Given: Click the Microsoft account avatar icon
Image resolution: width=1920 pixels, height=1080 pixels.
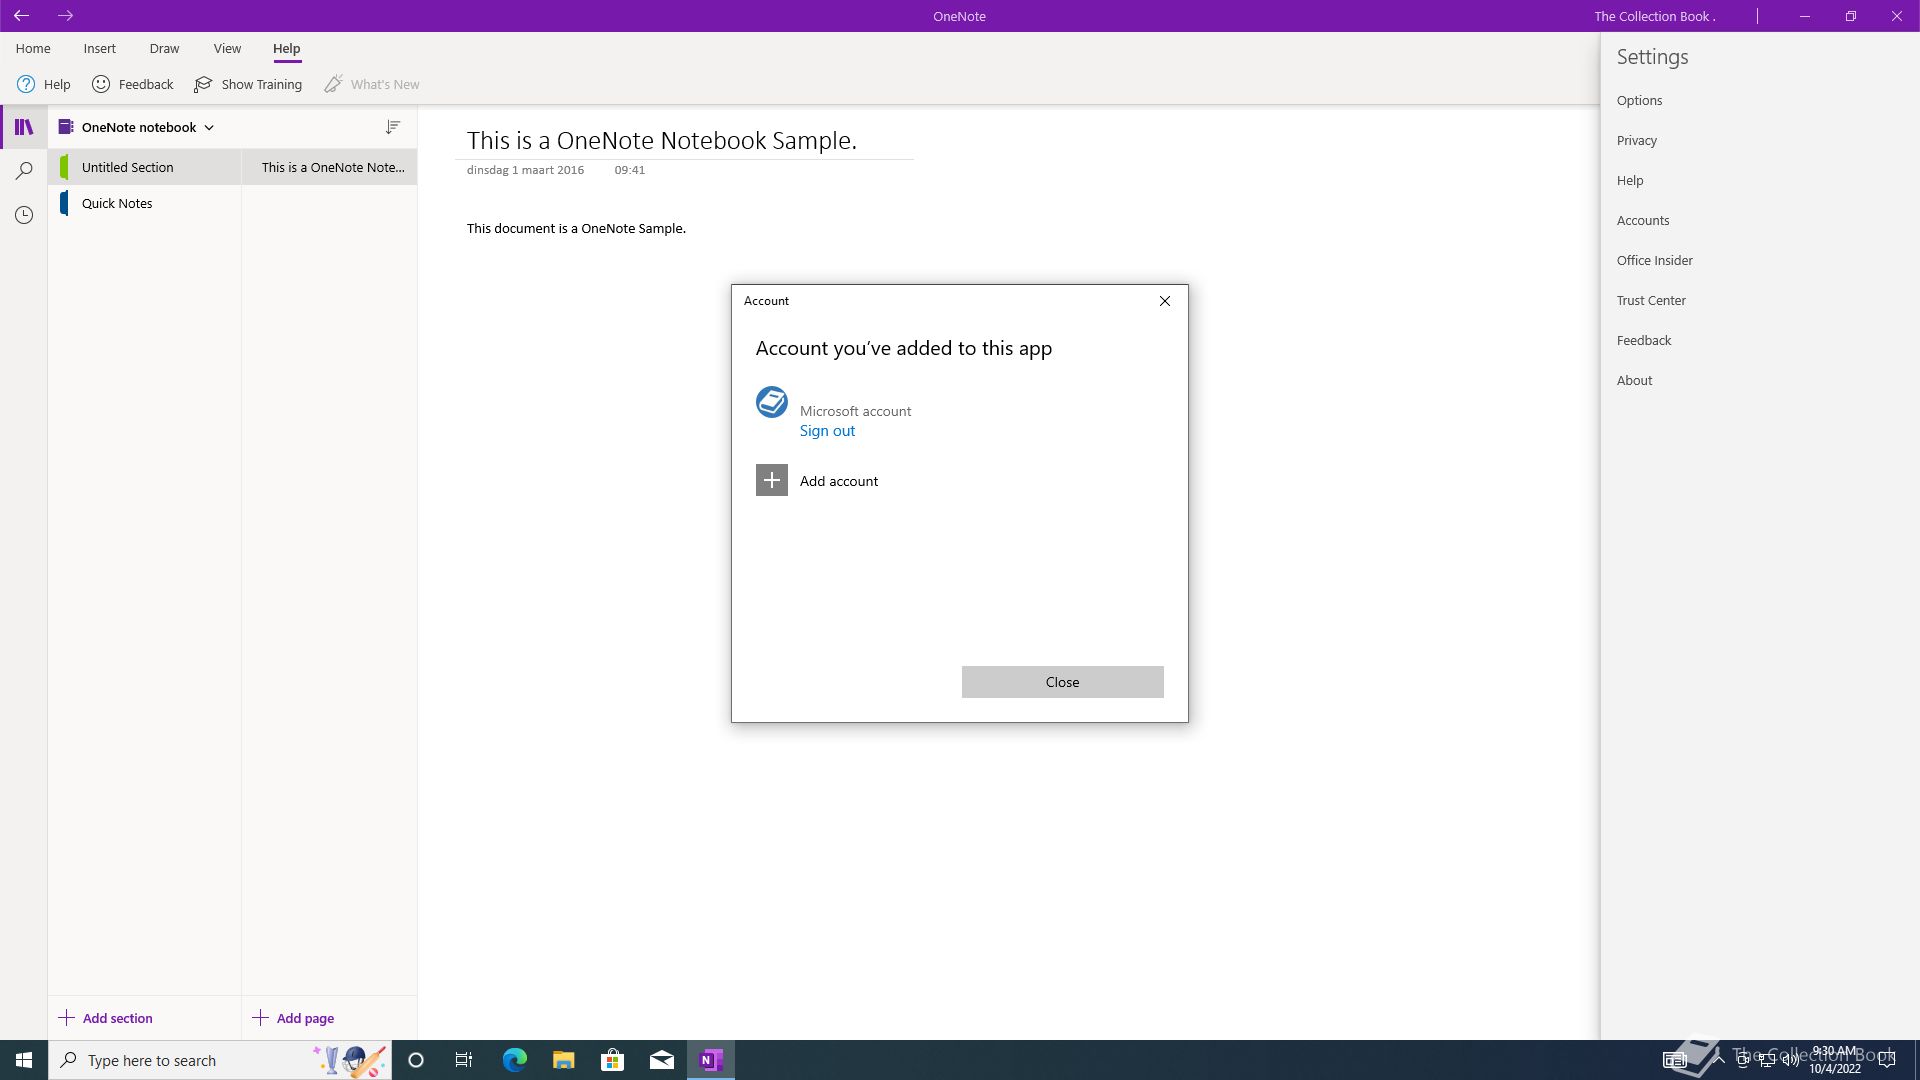Looking at the screenshot, I should pyautogui.click(x=772, y=402).
